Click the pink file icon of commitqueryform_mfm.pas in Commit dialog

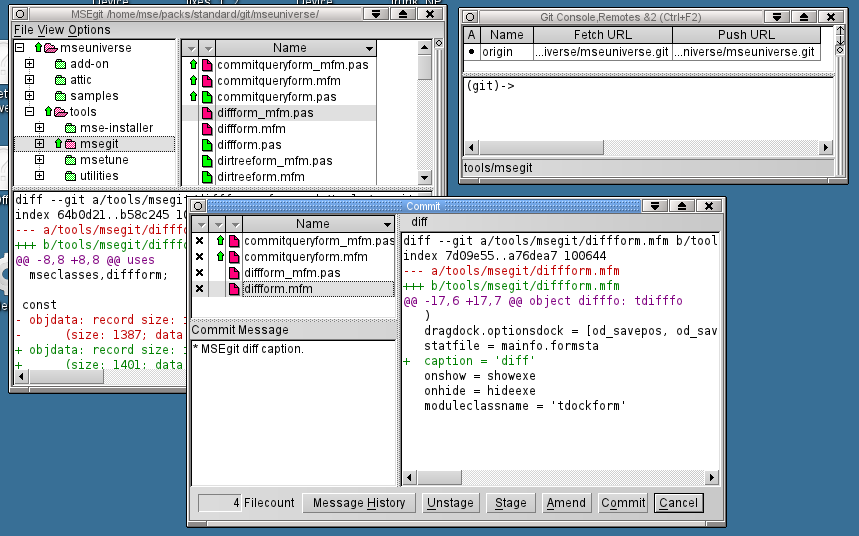click(234, 241)
